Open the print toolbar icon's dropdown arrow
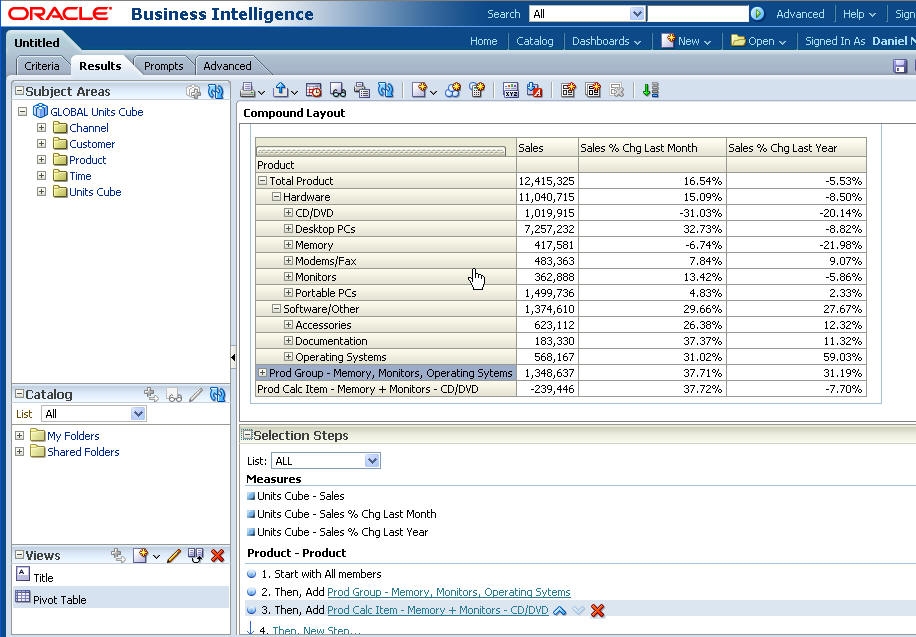The height and width of the screenshot is (637, 916). (x=261, y=92)
